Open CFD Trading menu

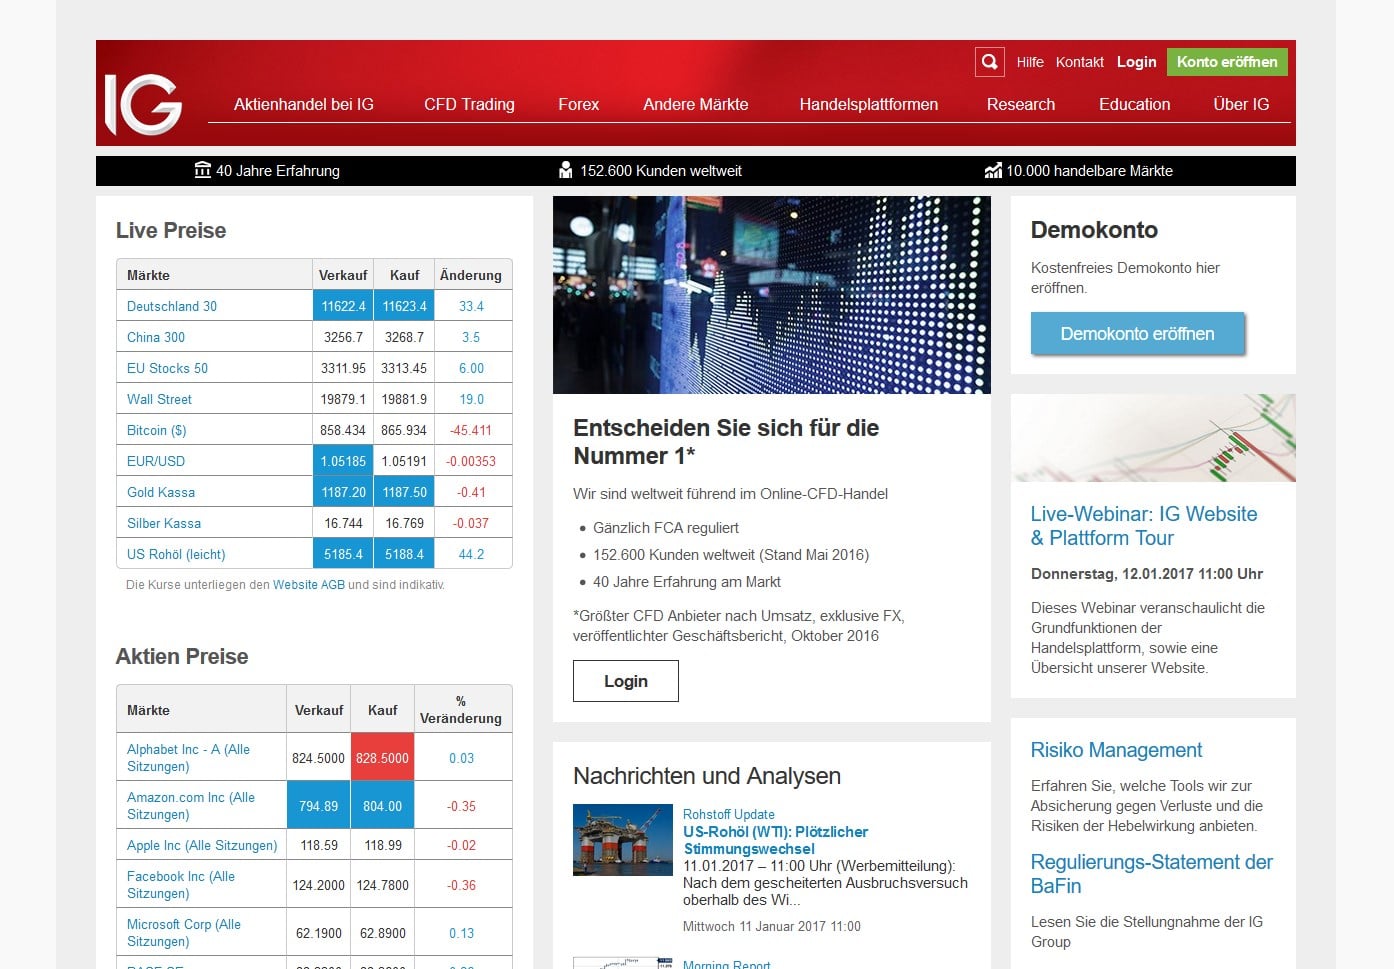pos(469,104)
